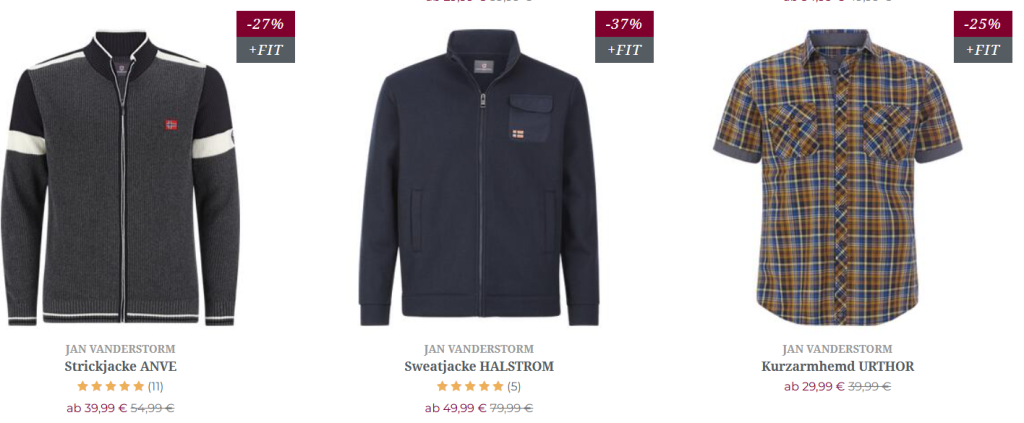Open the (11) reviews count link

(155, 386)
